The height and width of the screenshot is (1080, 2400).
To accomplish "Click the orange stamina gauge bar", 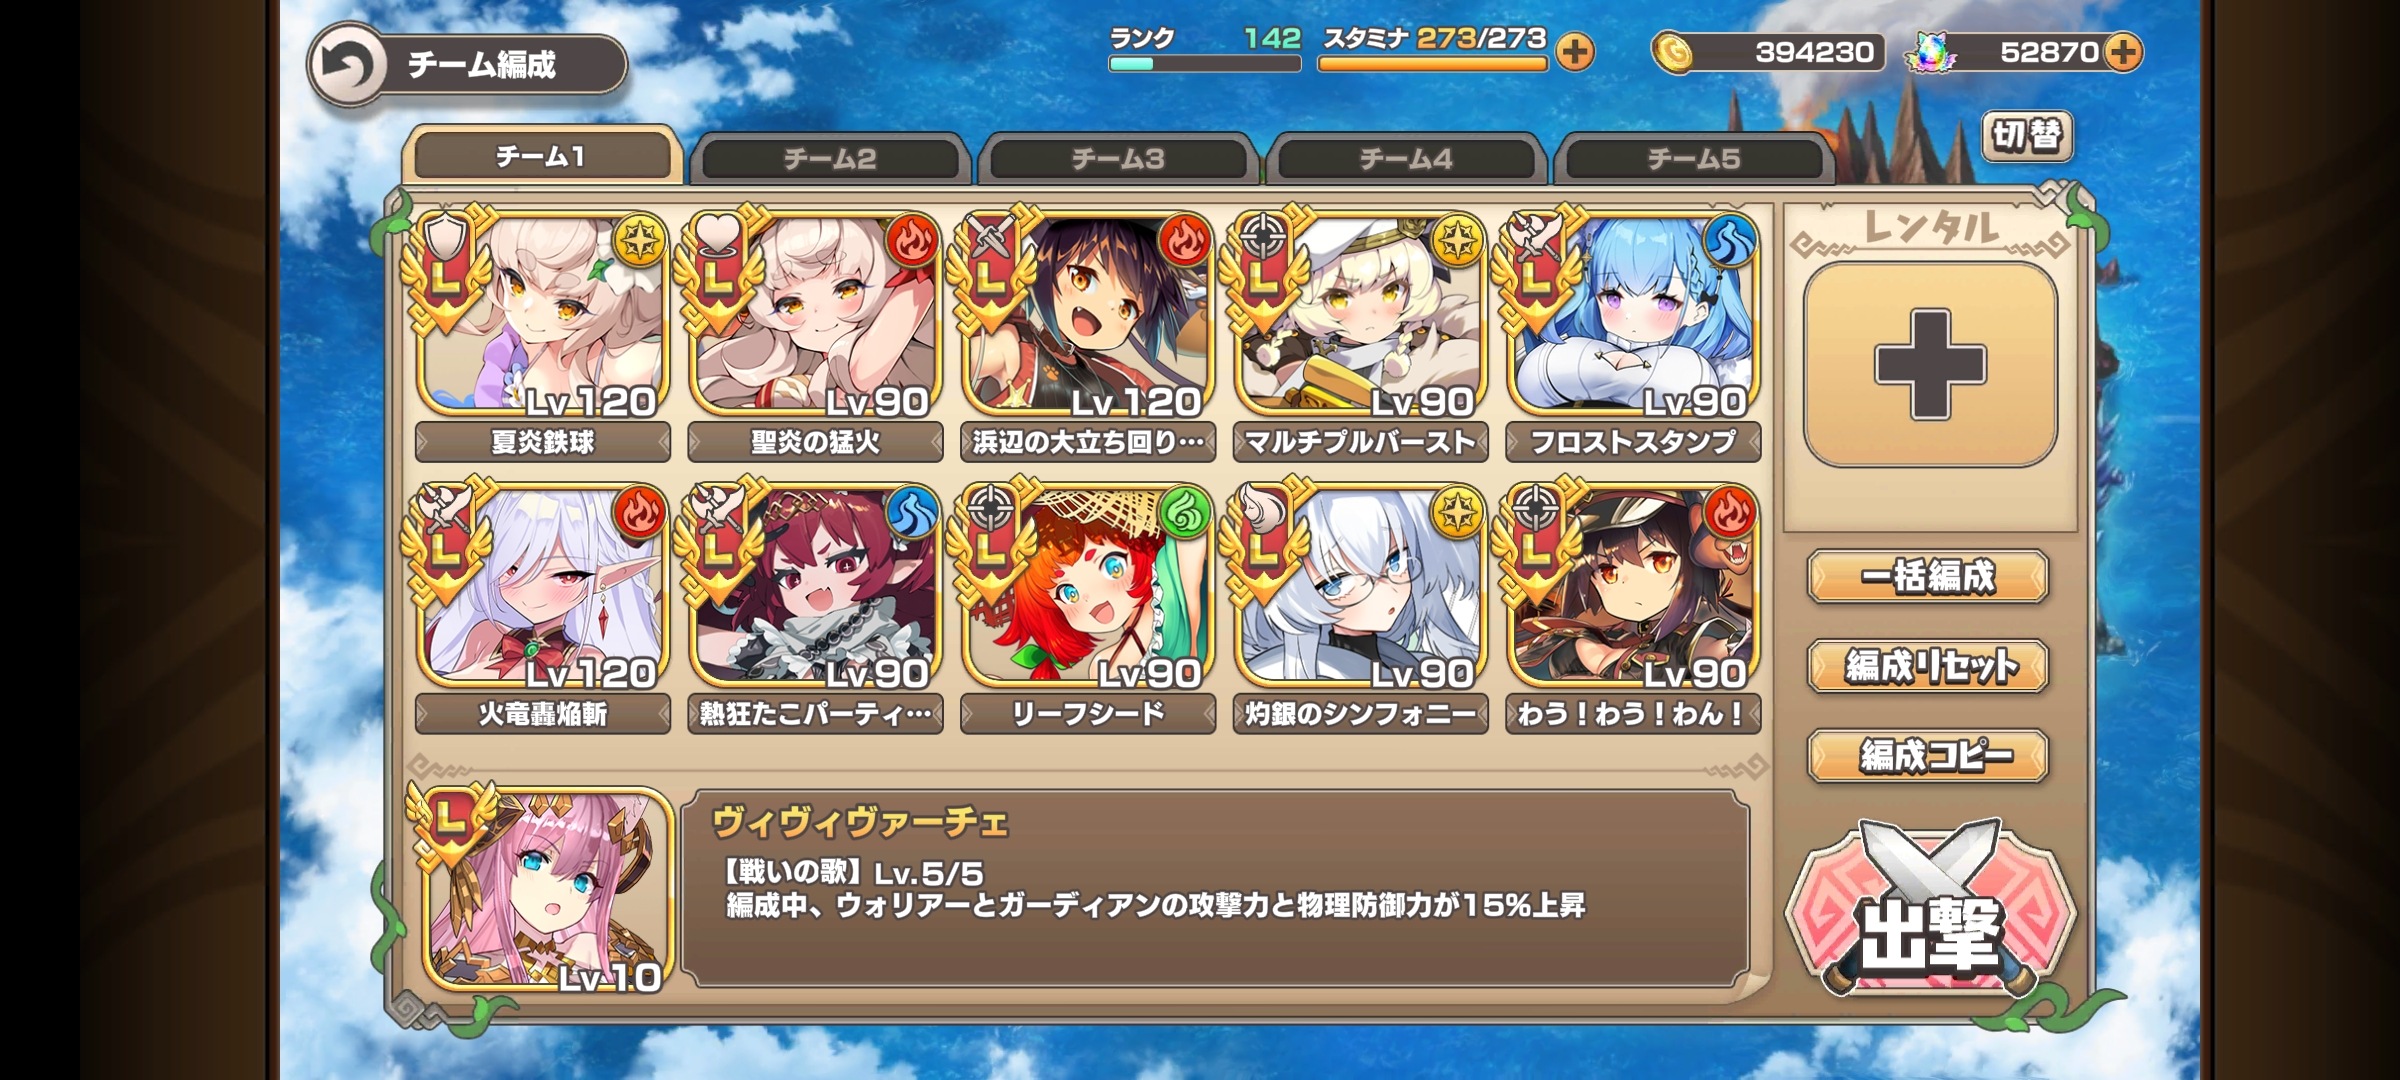I will (1432, 64).
